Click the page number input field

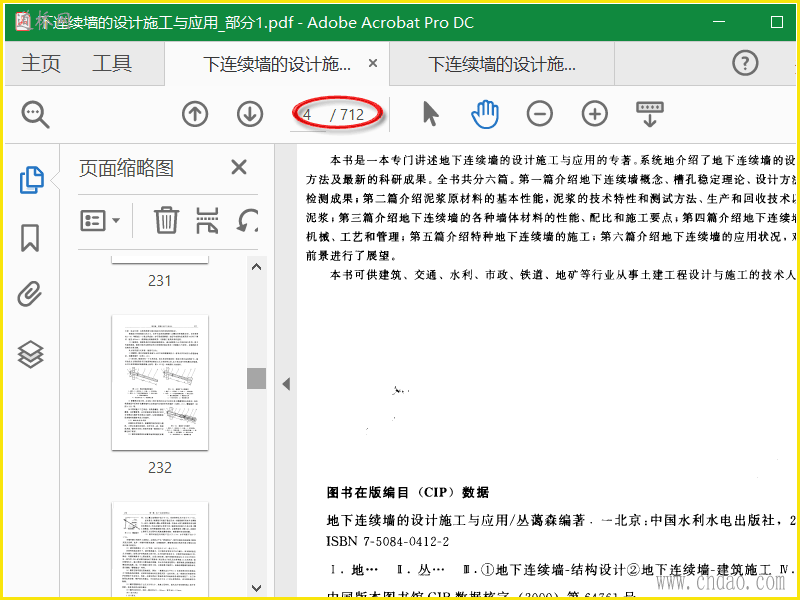308,115
